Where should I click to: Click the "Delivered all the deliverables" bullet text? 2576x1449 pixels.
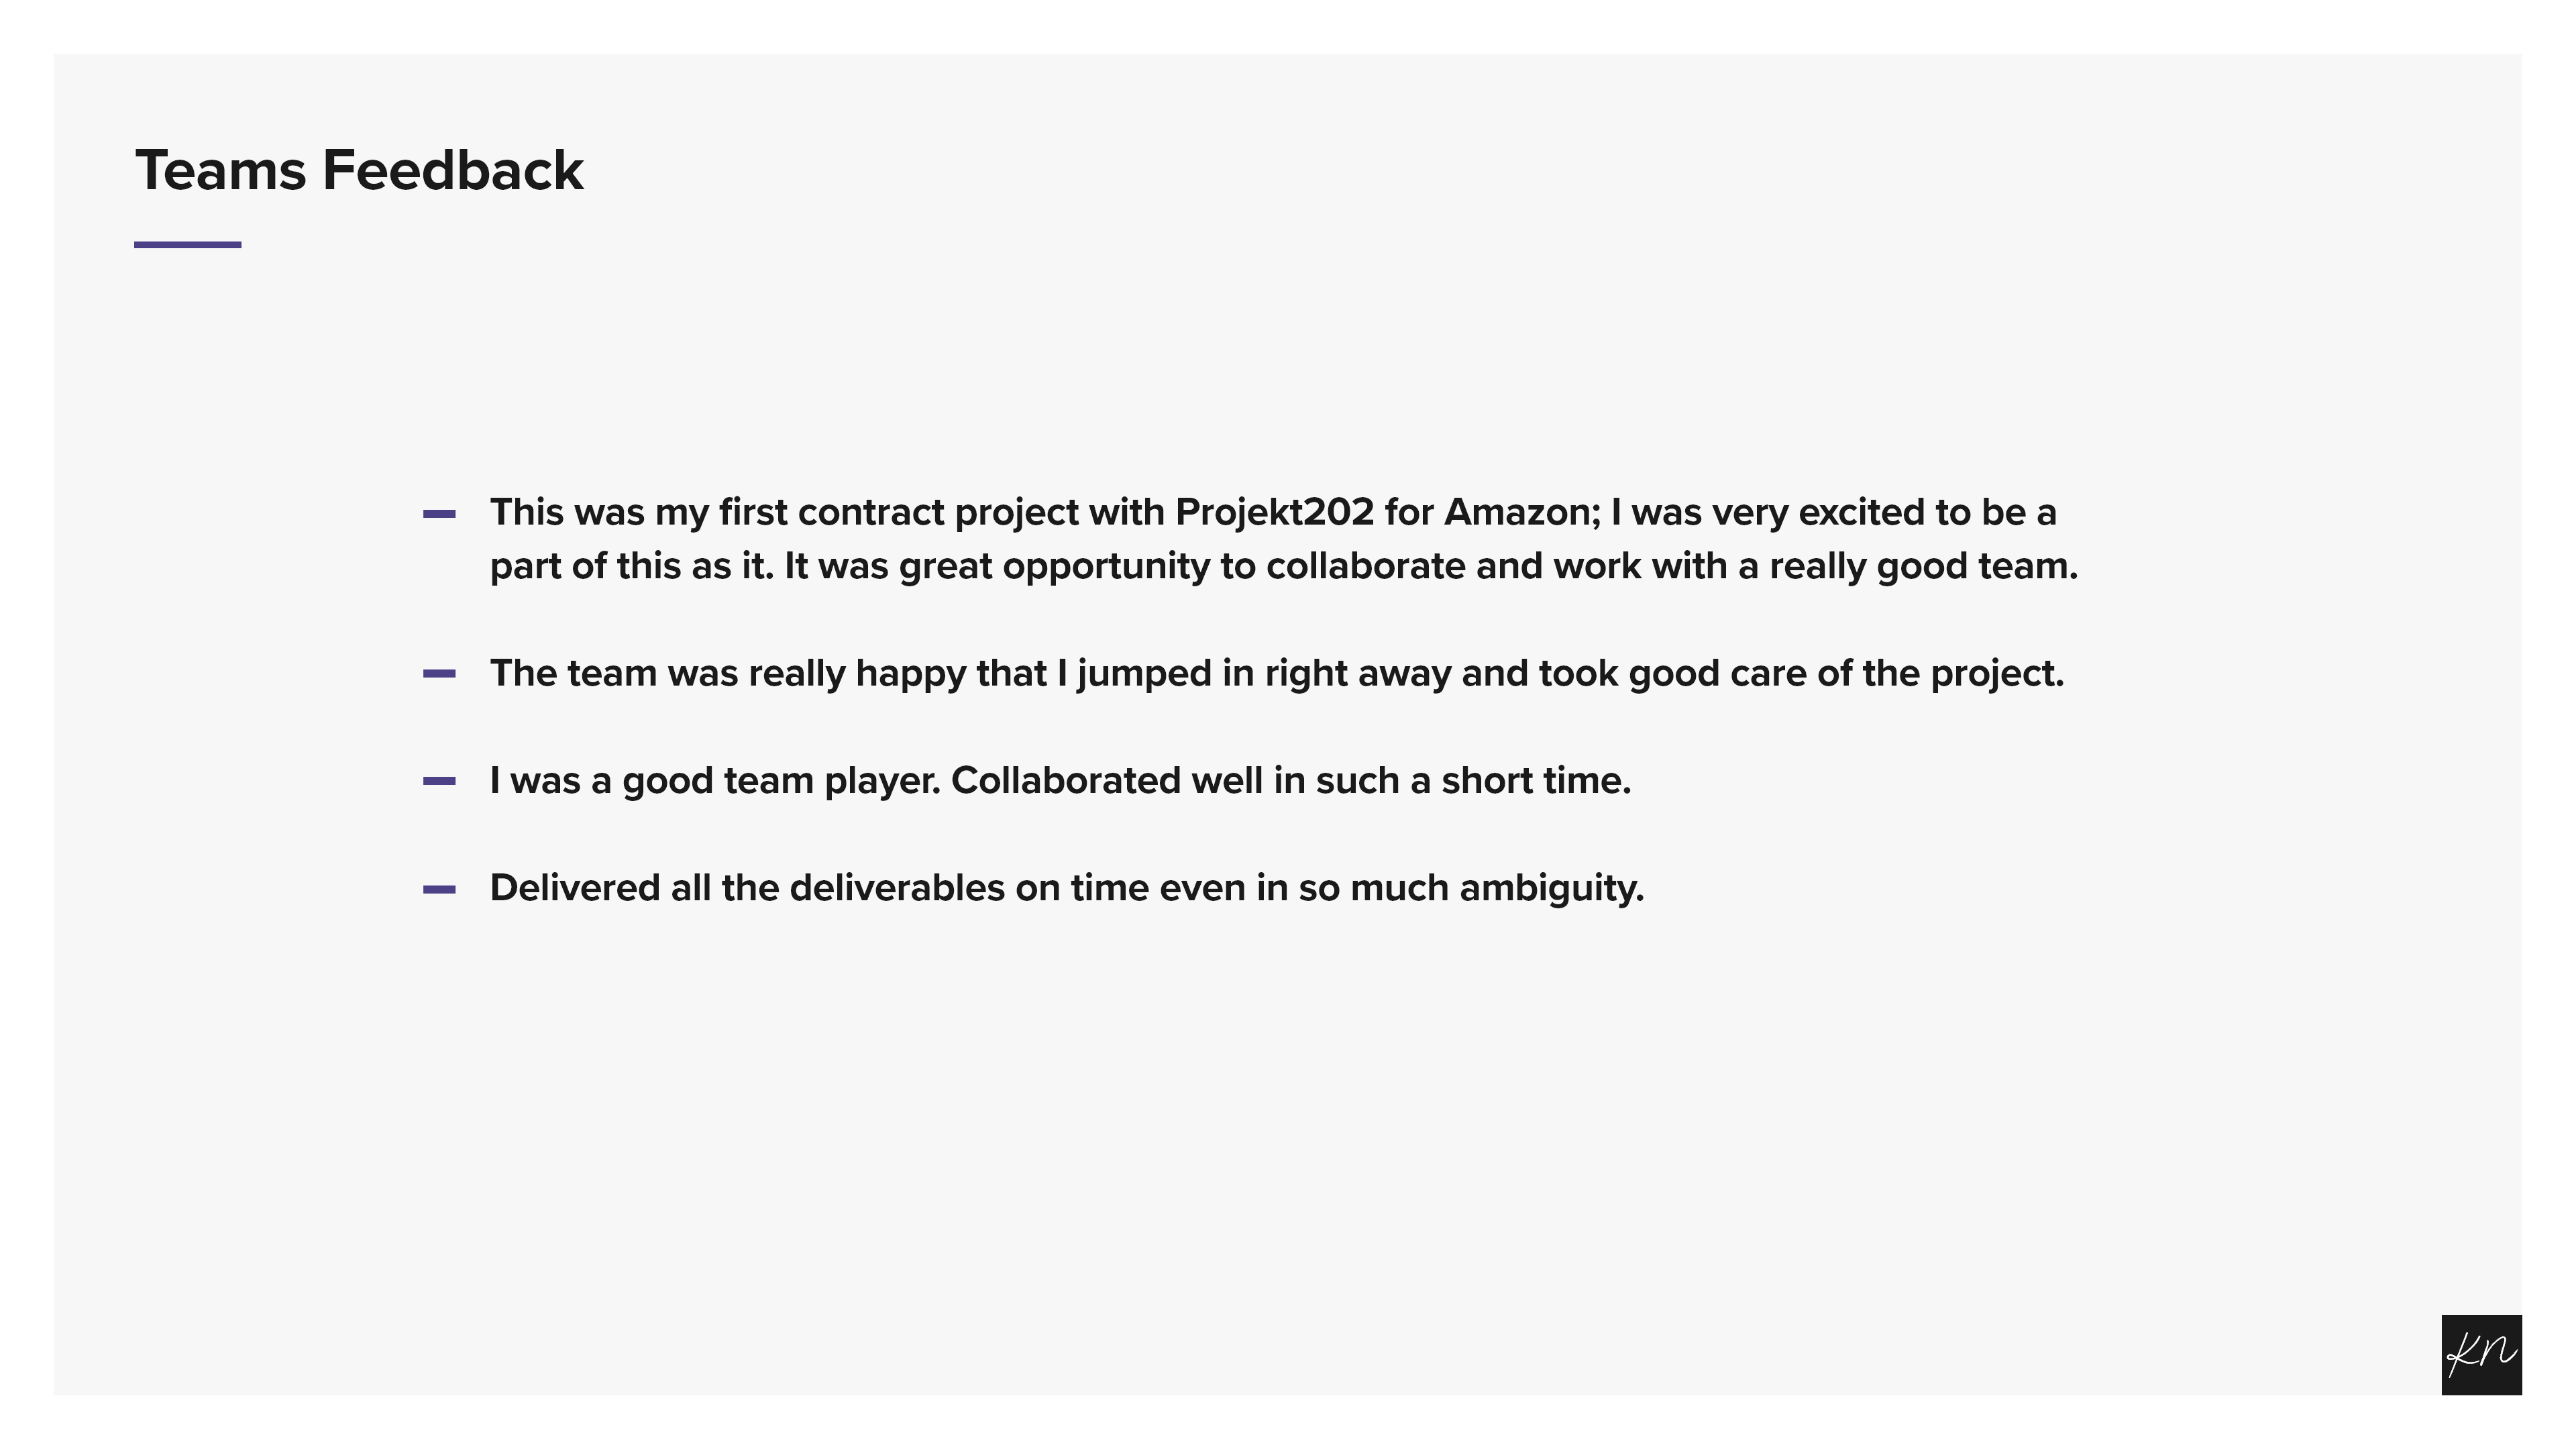tap(1066, 888)
